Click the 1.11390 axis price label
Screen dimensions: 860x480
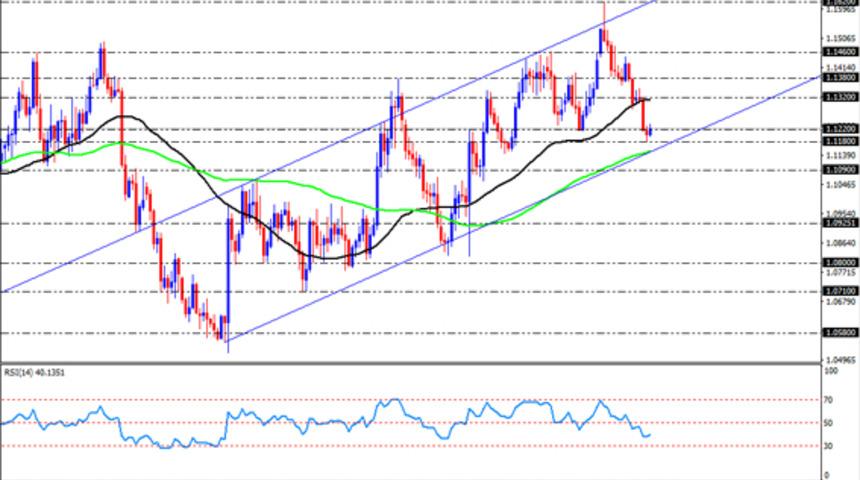(841, 156)
